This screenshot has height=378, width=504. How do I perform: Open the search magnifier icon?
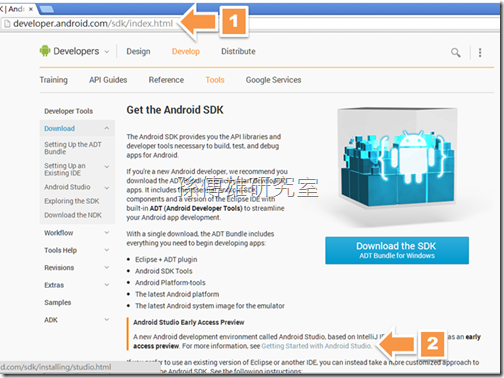456,52
